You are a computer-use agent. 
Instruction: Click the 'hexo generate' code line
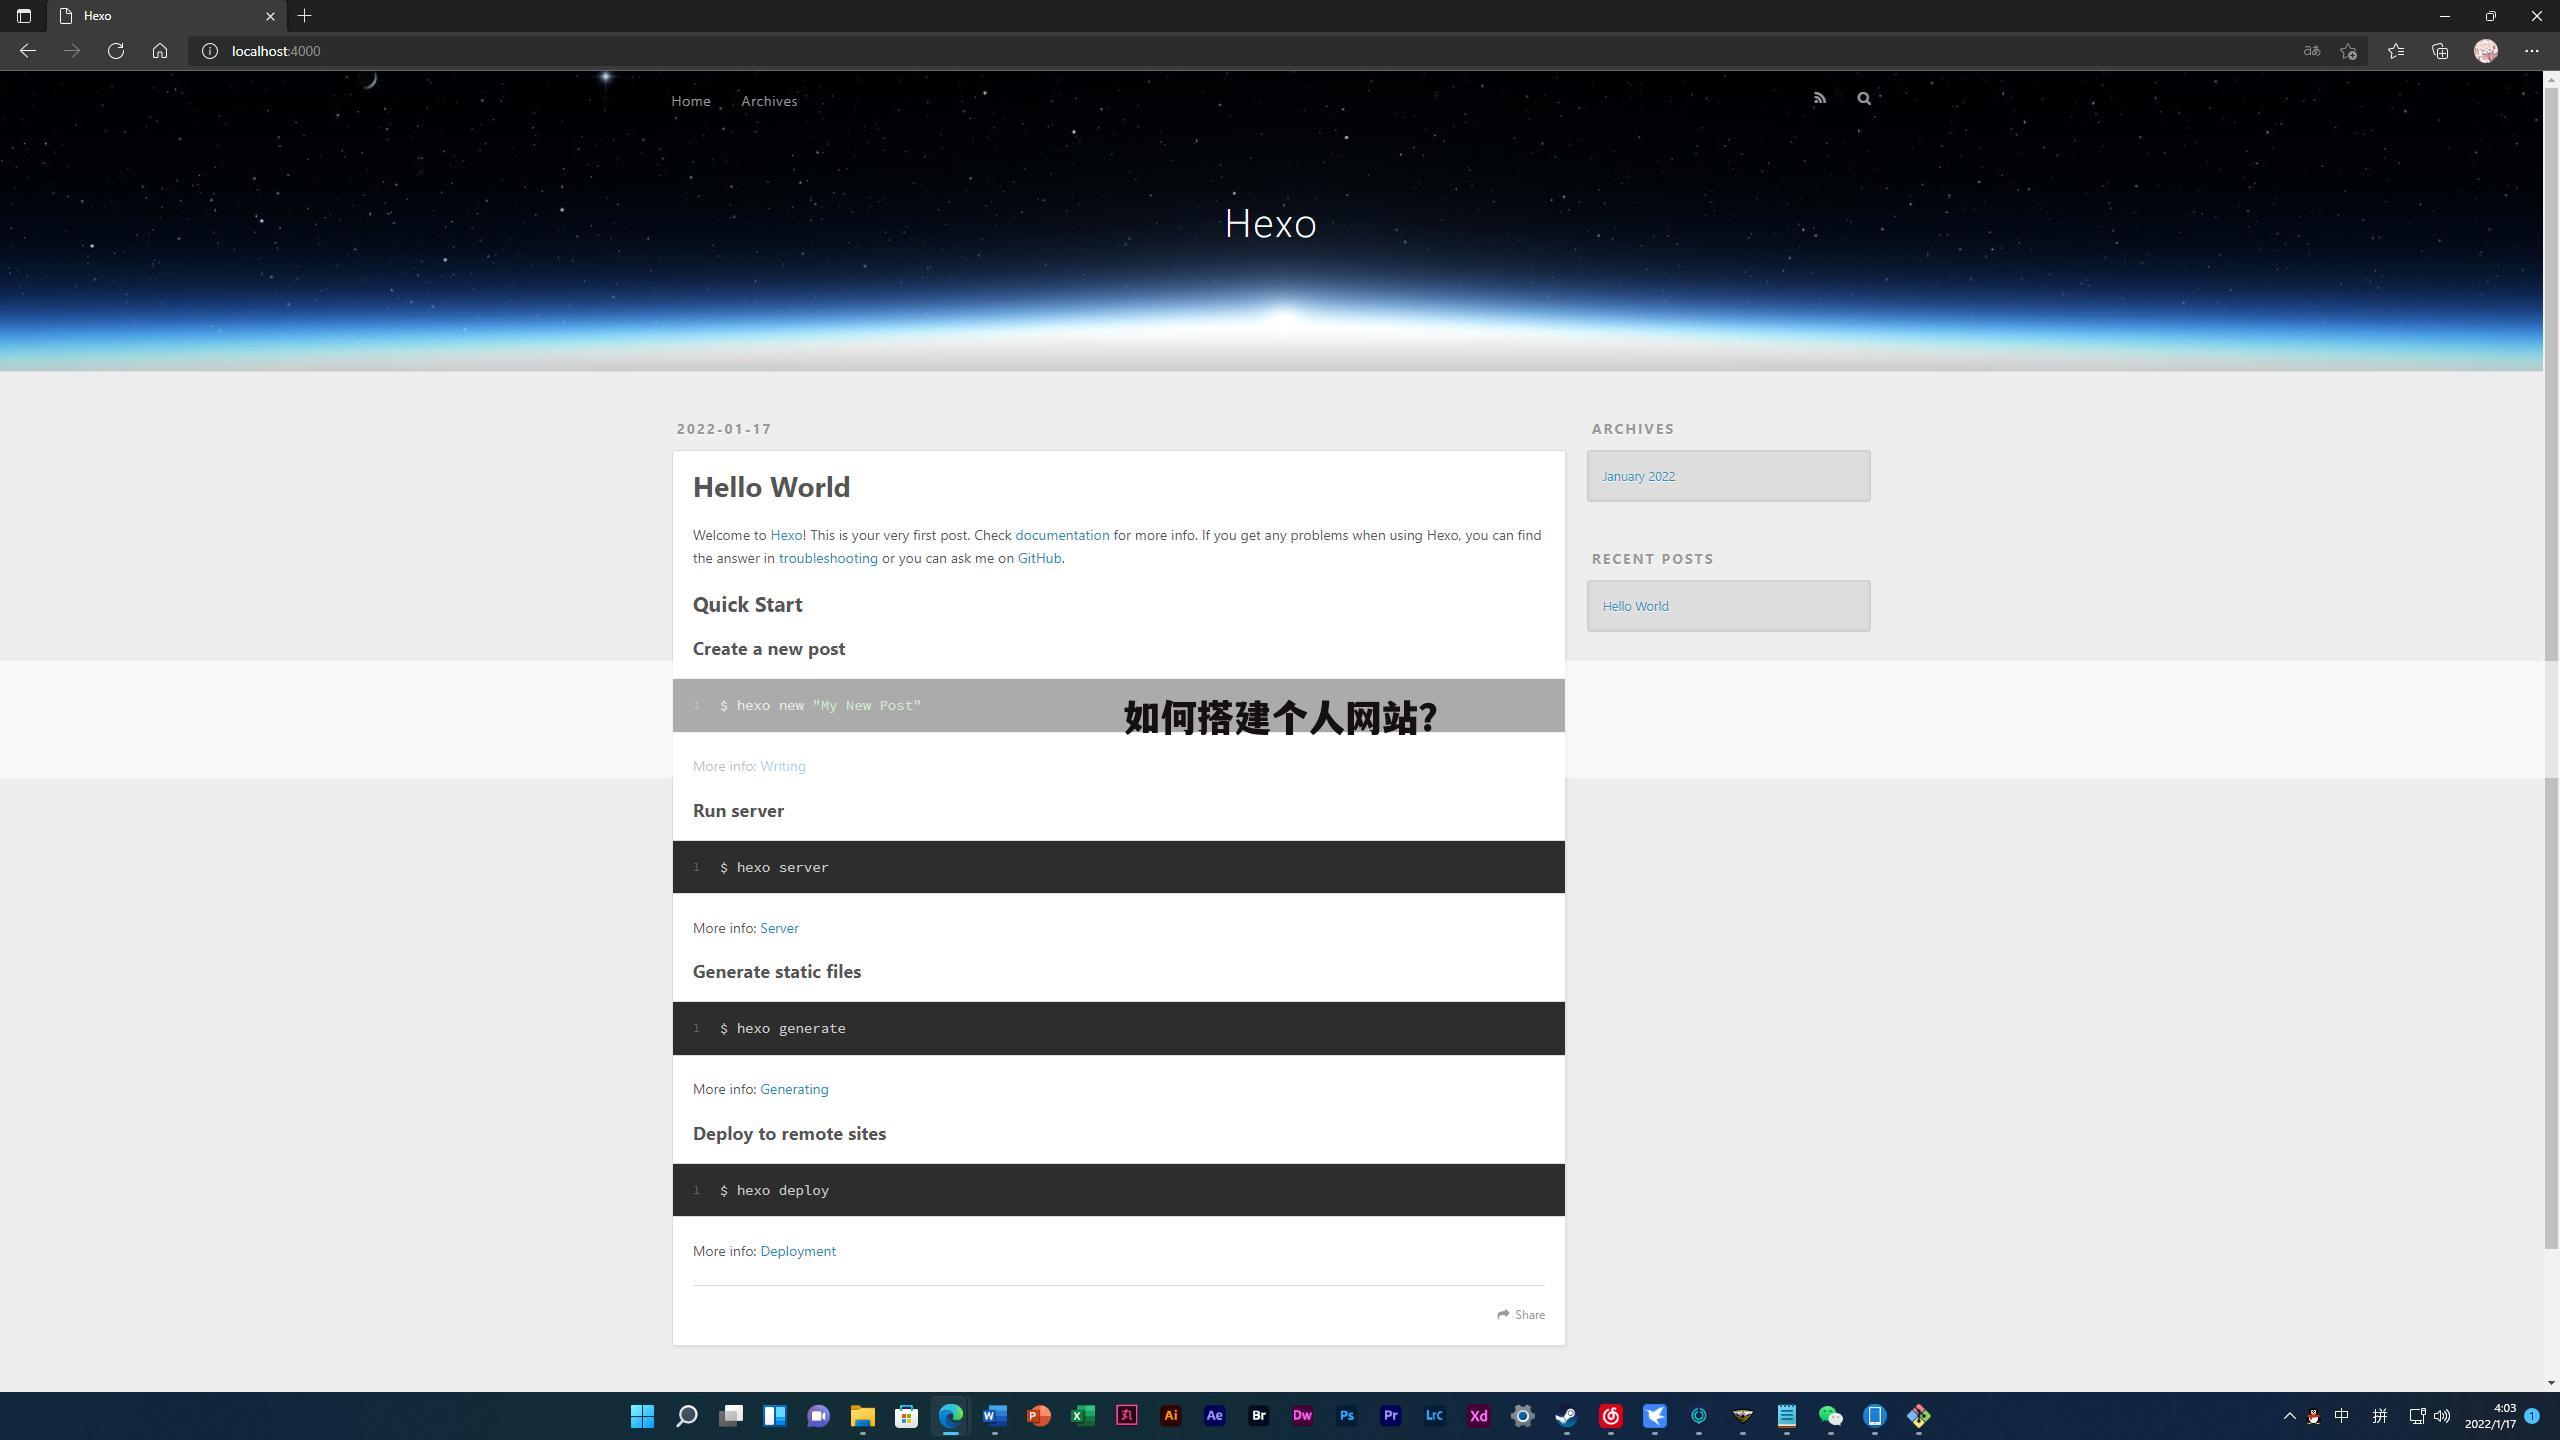783,1028
